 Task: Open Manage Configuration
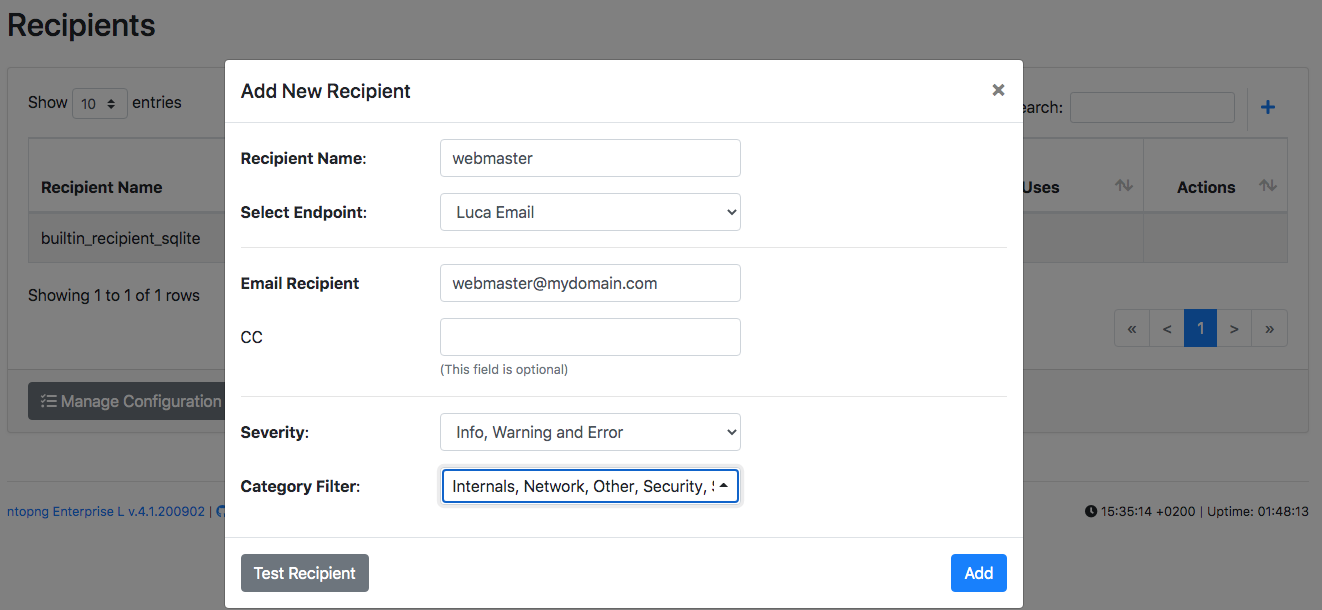[126, 401]
